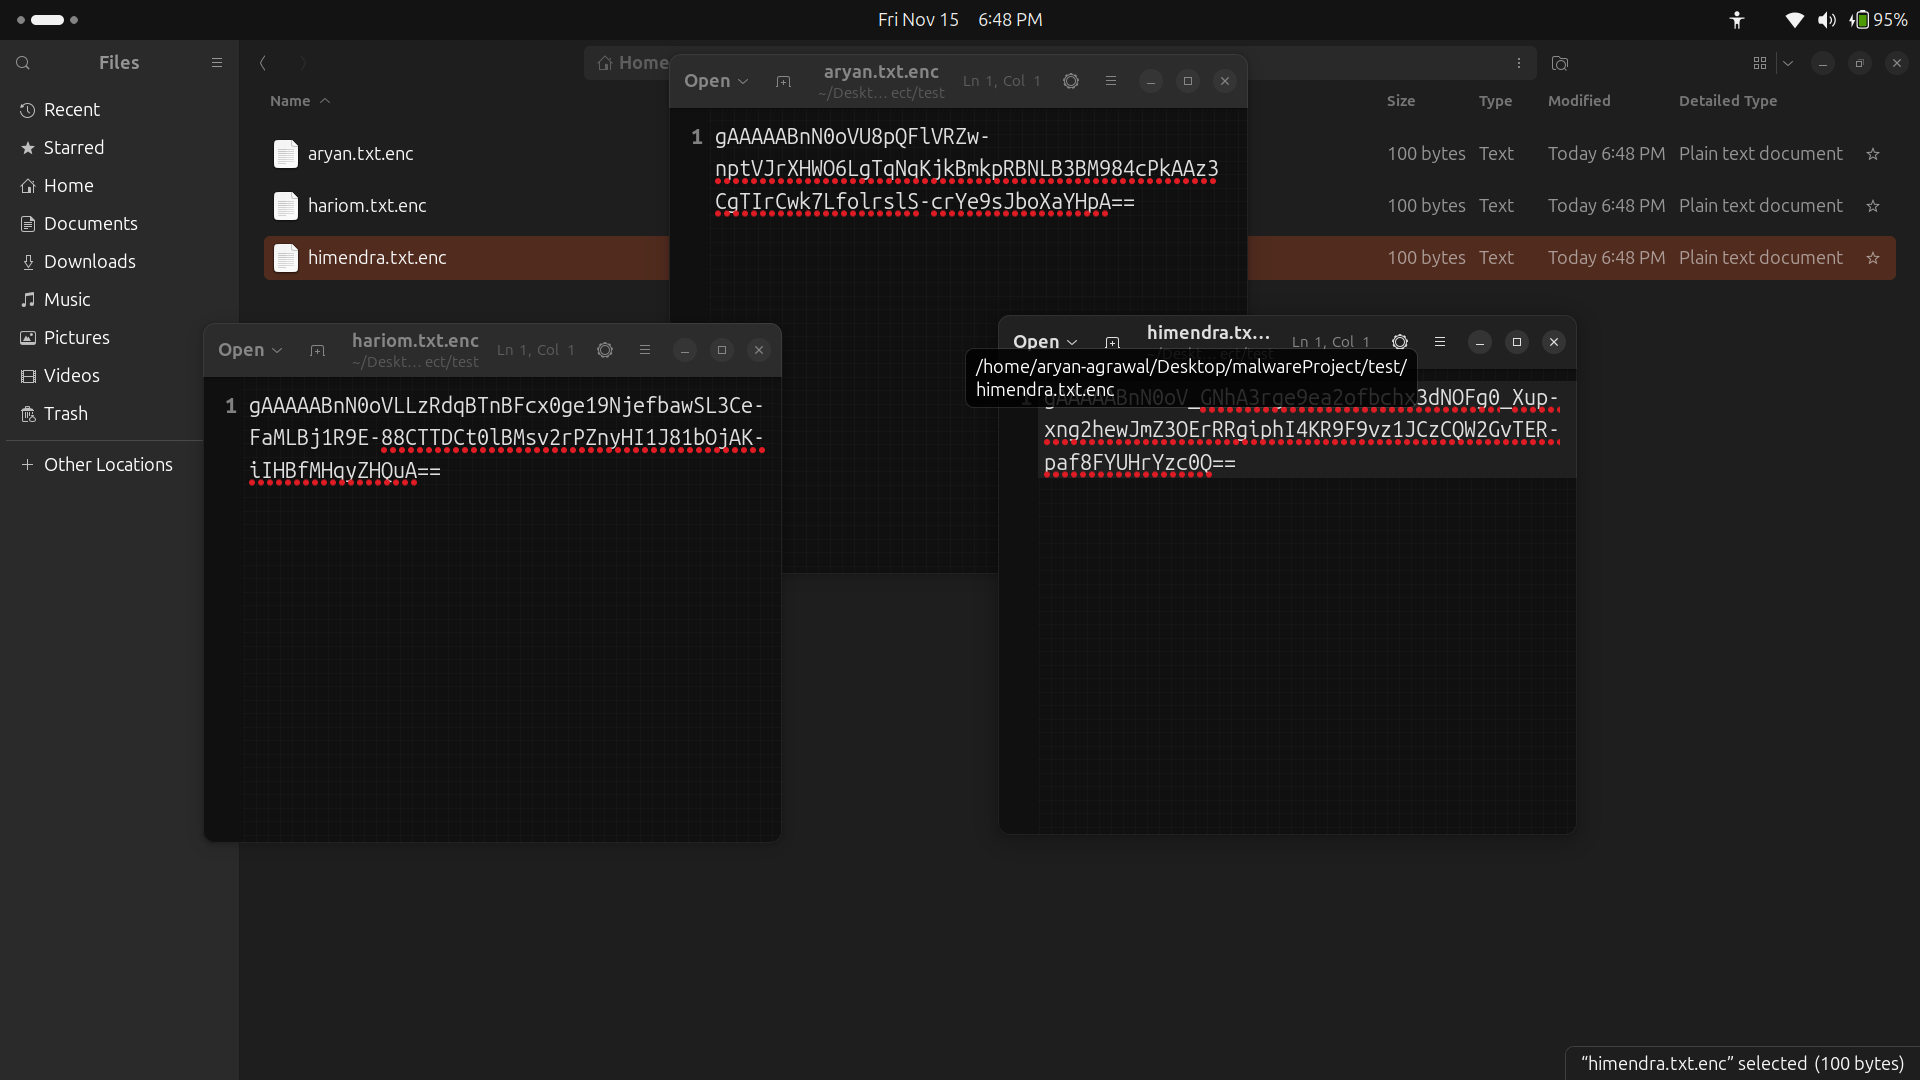Click Ln 1, Col 1 in aryan.txt.enc editor
This screenshot has height=1080, width=1920.
1002,82
